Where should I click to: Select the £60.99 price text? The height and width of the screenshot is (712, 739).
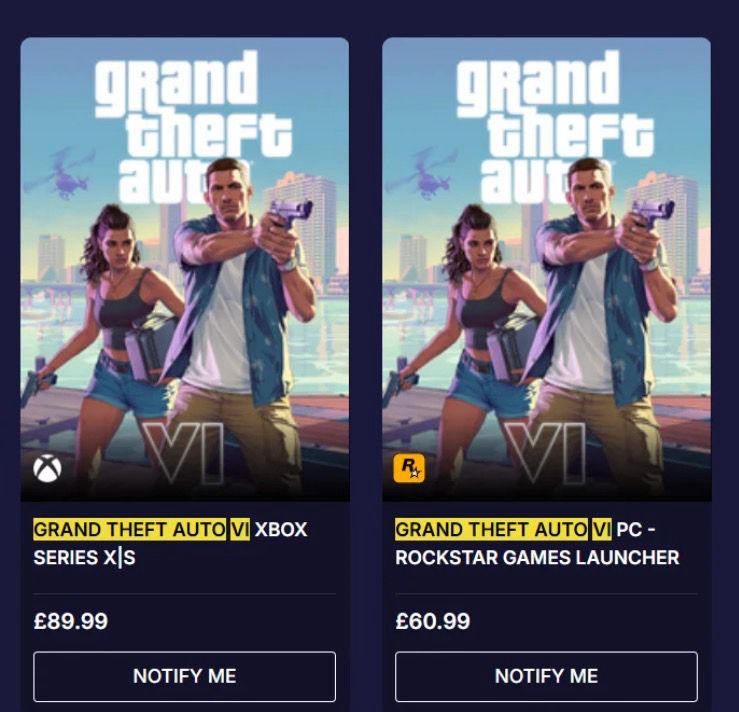pos(433,621)
